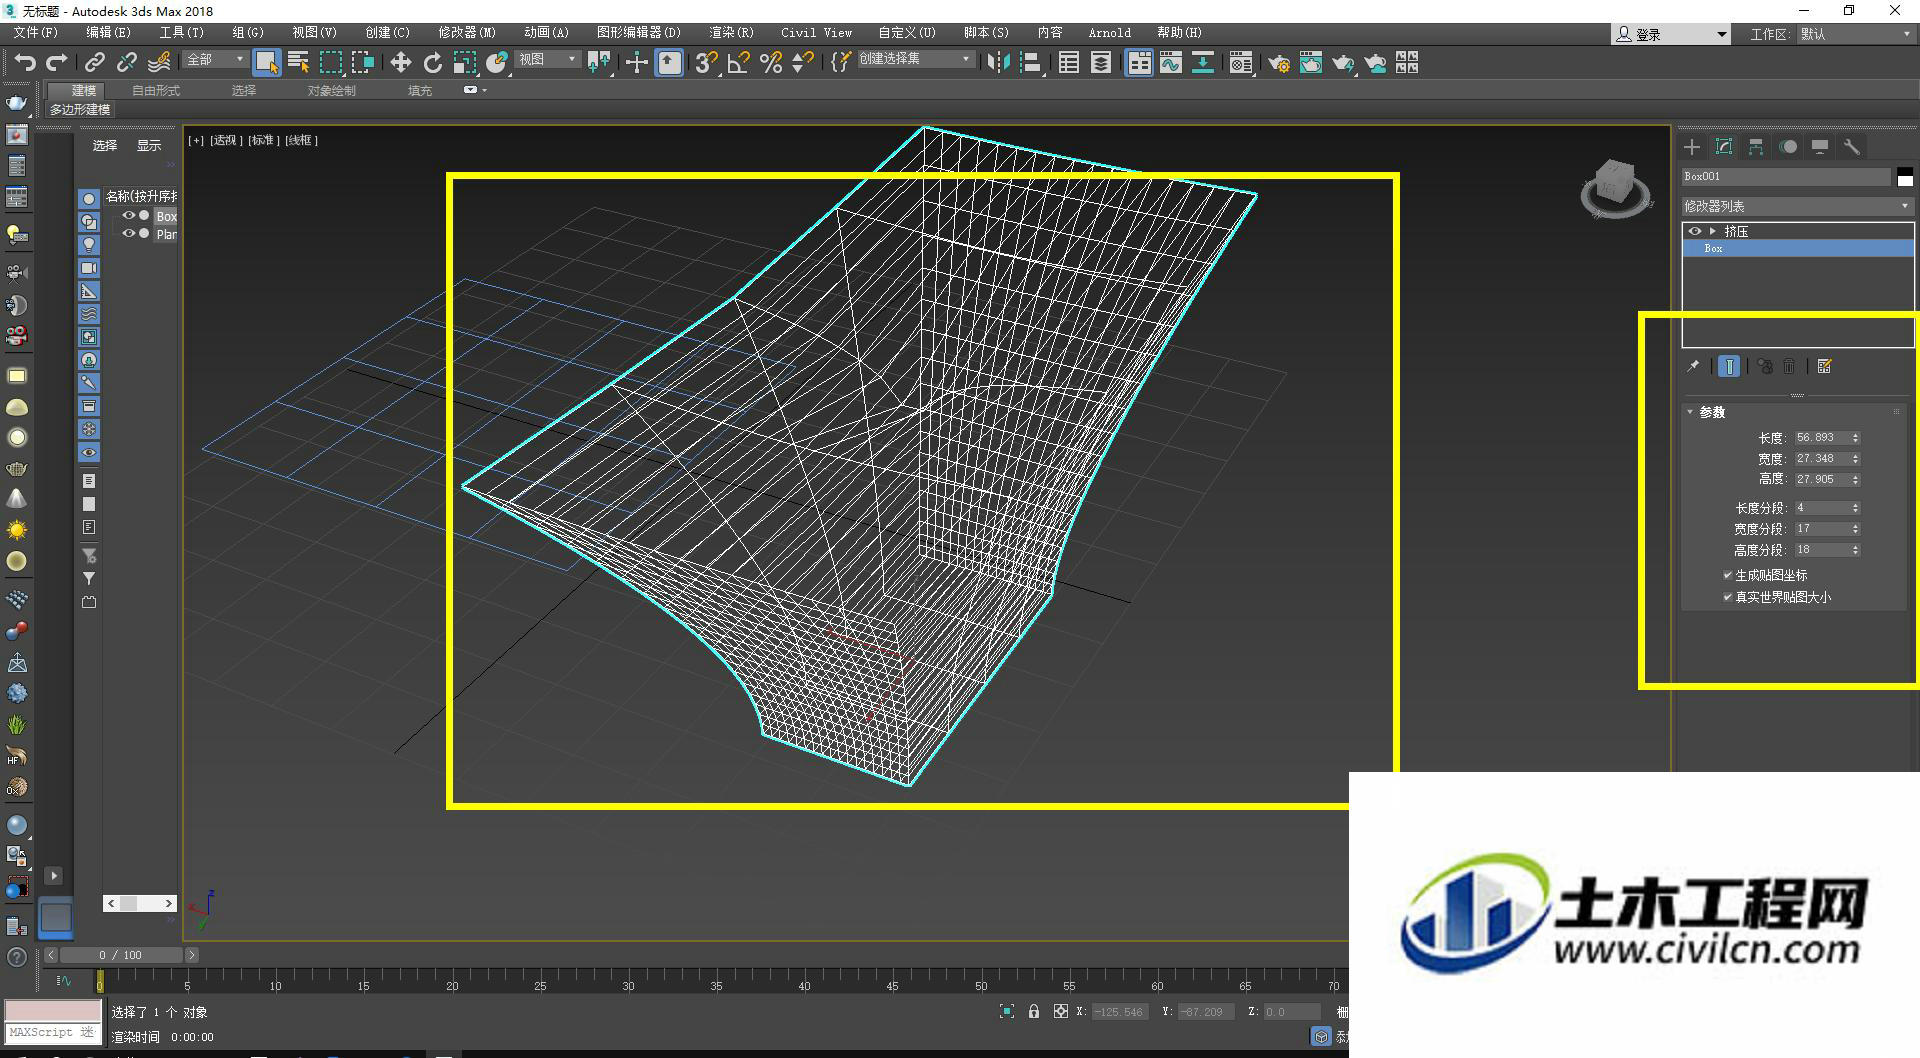Open the 工作区 默认 dropdown
The height and width of the screenshot is (1058, 1920).
(x=1855, y=34)
